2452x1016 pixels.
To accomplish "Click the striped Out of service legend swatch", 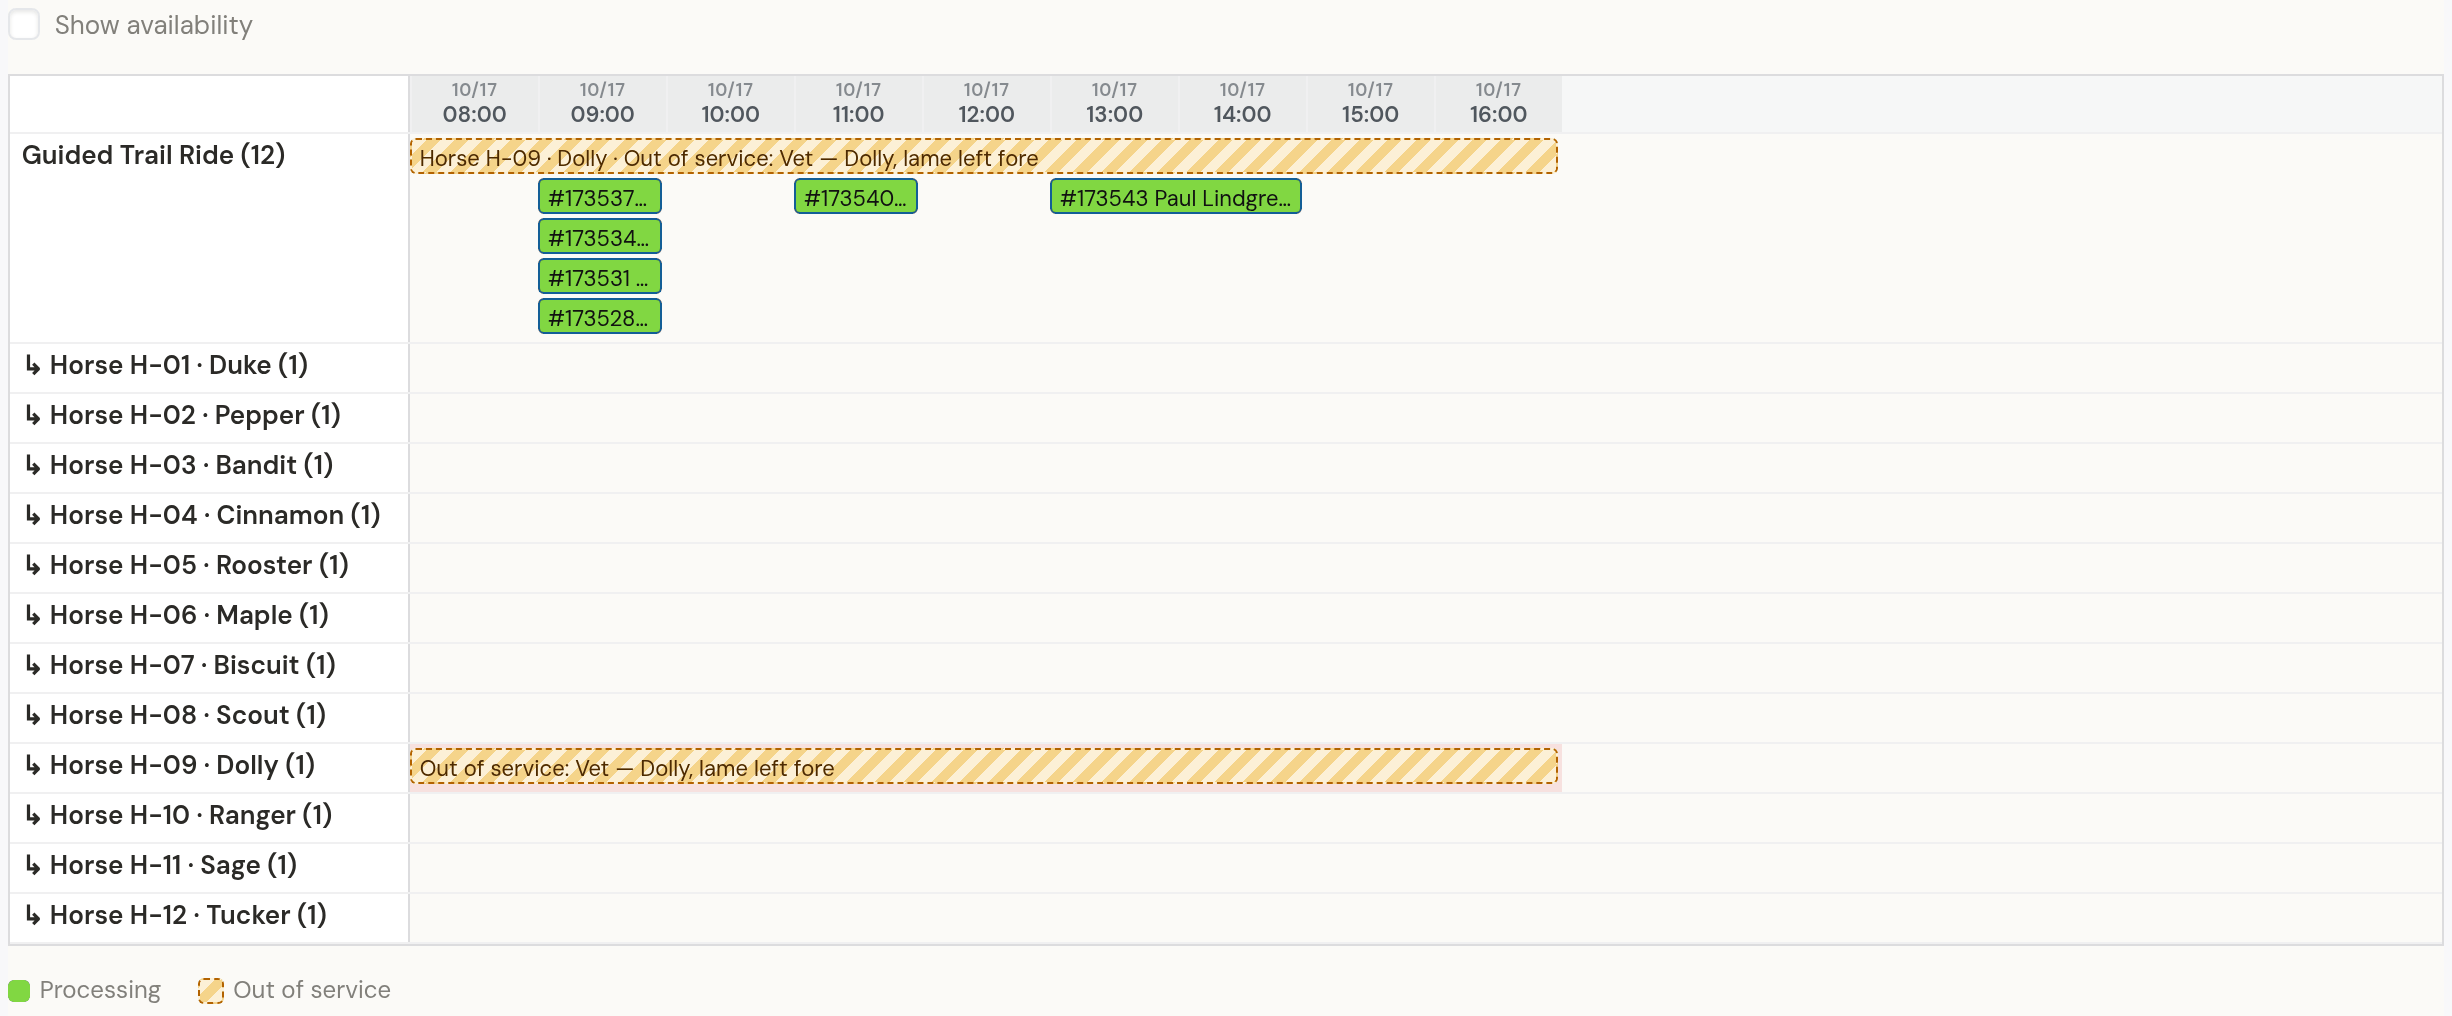I will (211, 990).
